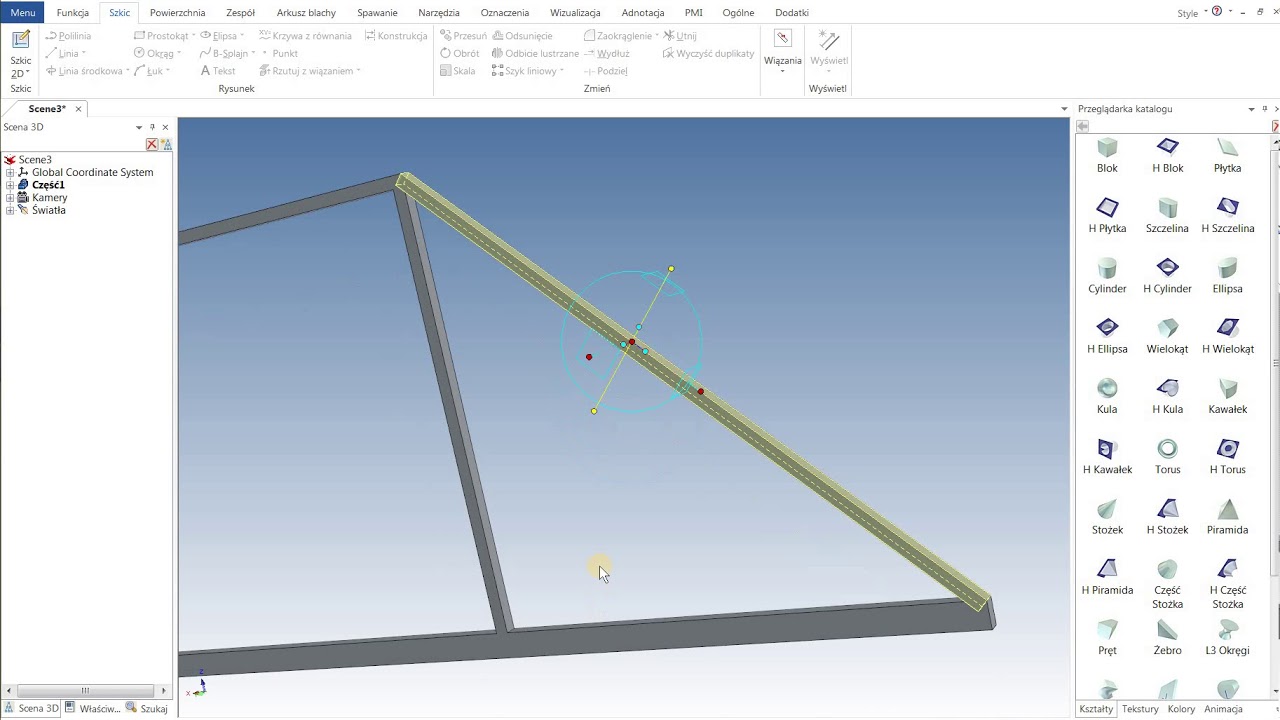Select the Torus catalog shape
The width and height of the screenshot is (1280, 720).
[1167, 457]
